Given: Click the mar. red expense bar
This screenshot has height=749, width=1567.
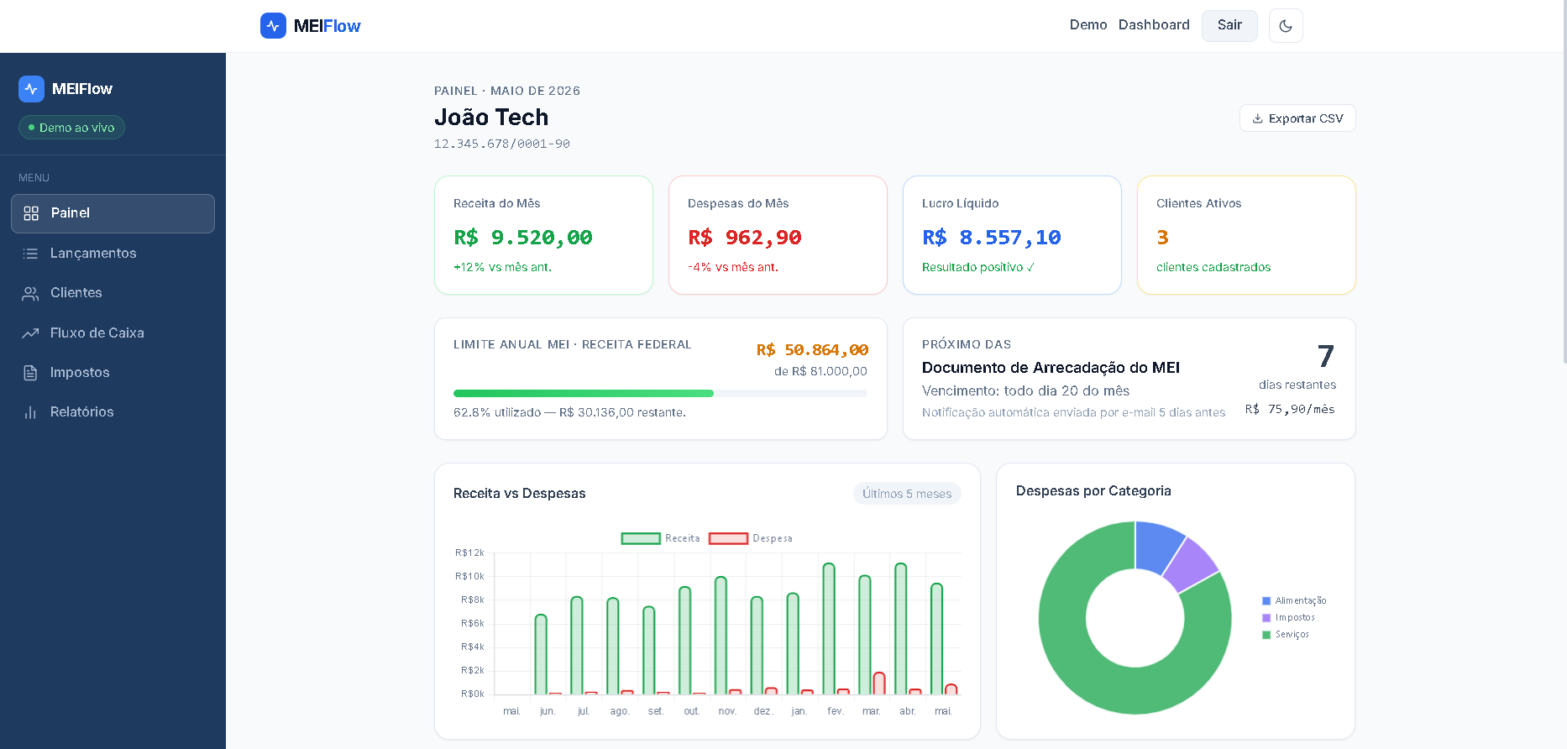Looking at the screenshot, I should [x=879, y=684].
